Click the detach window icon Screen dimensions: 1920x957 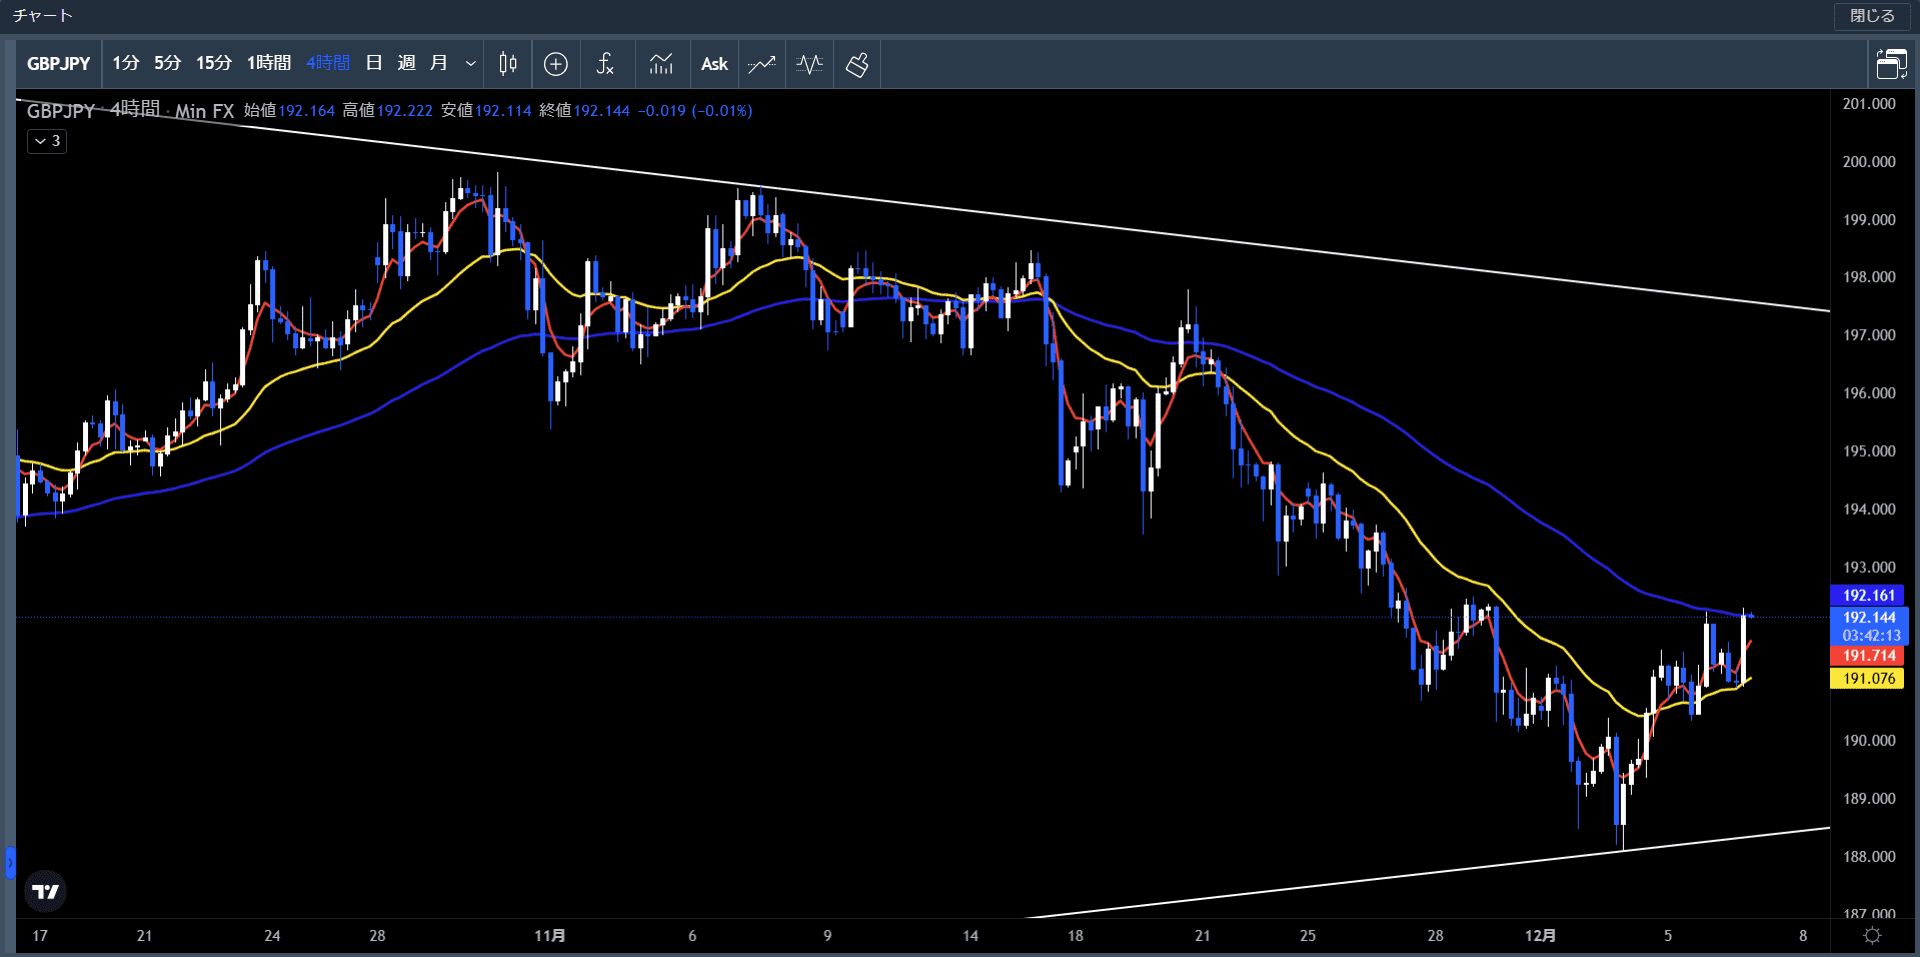(x=1891, y=64)
